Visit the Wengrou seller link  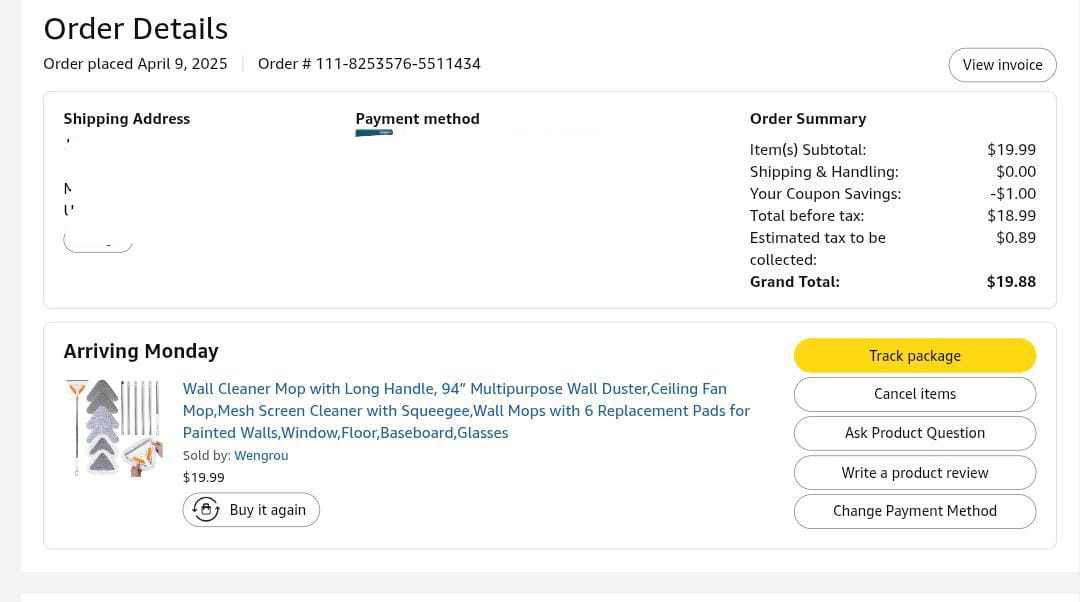(x=261, y=456)
